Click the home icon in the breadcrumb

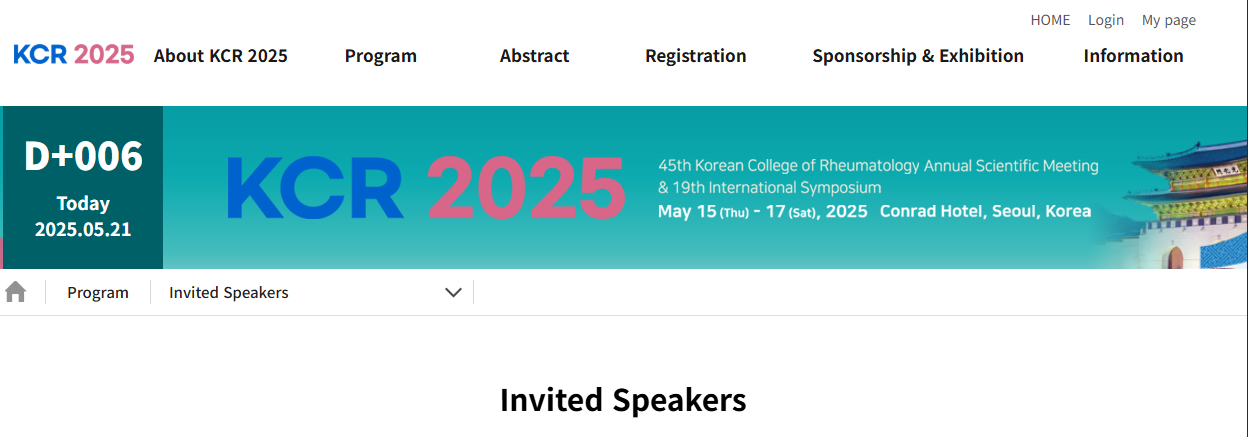click(16, 292)
